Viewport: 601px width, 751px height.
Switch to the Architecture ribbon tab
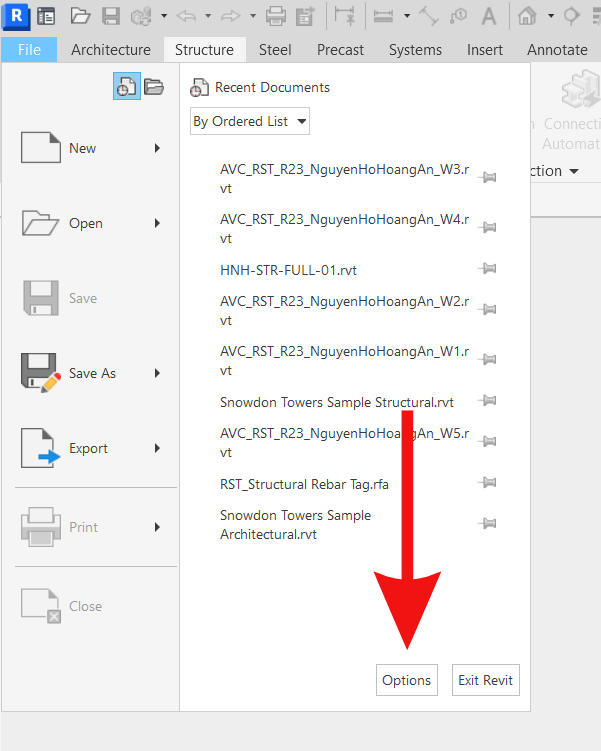click(x=111, y=49)
